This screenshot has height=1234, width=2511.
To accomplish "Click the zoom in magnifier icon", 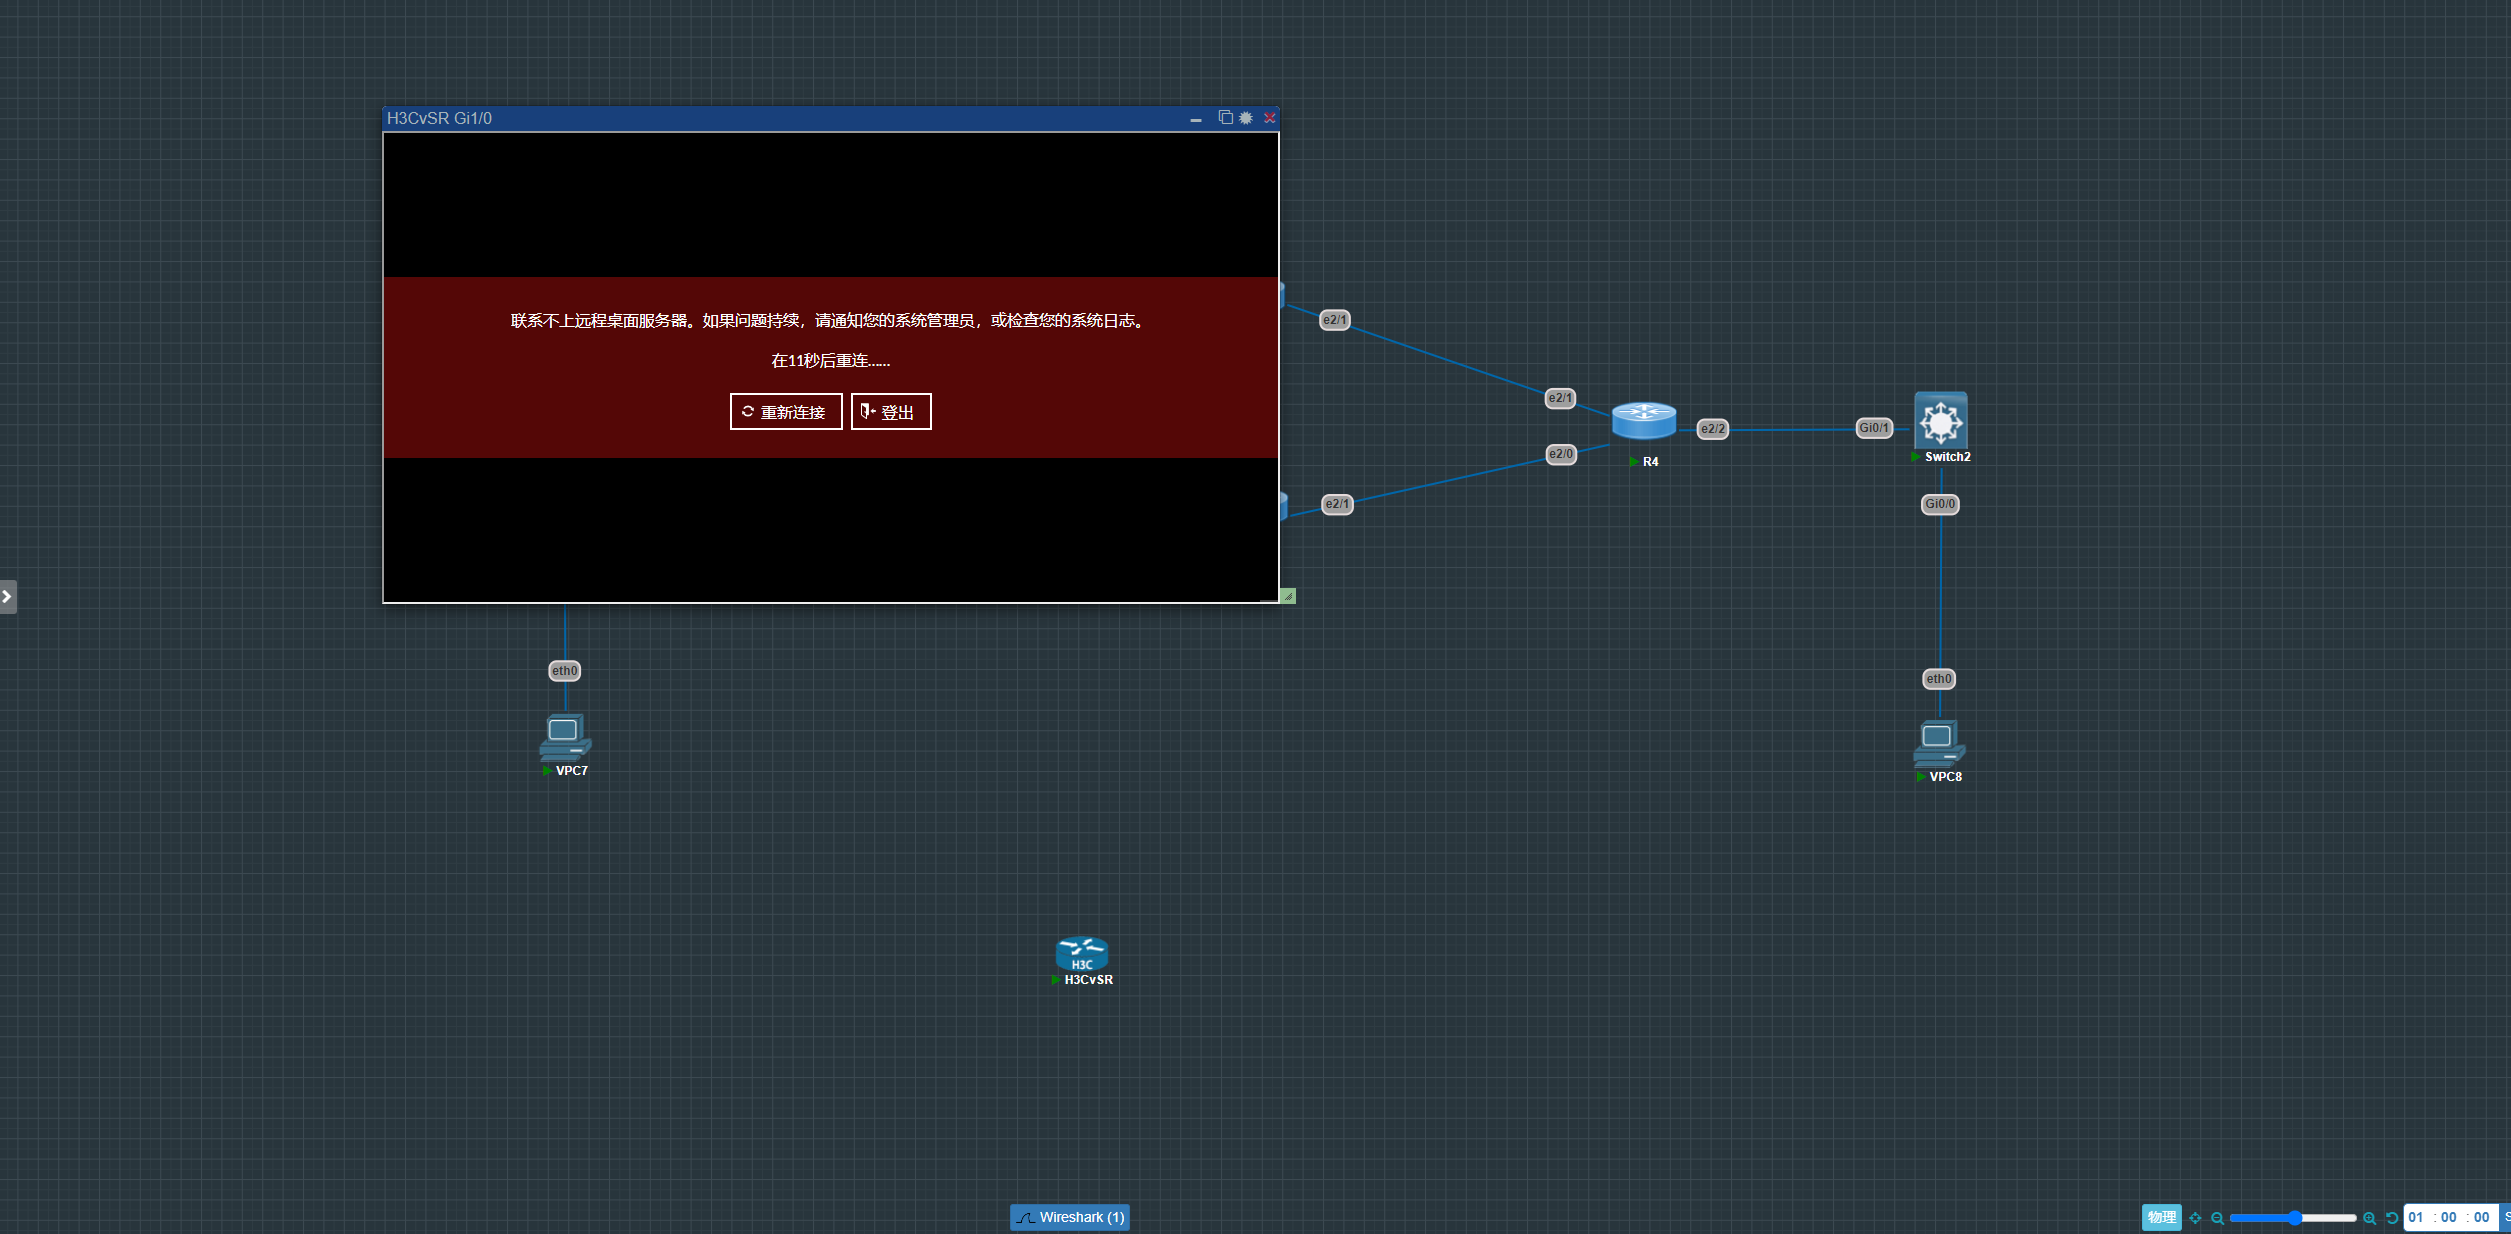I will 2369,1218.
